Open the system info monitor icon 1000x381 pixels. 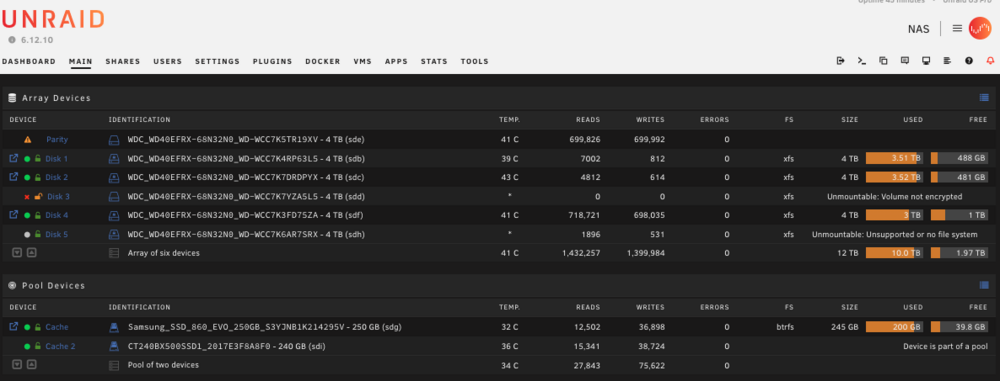coord(926,61)
